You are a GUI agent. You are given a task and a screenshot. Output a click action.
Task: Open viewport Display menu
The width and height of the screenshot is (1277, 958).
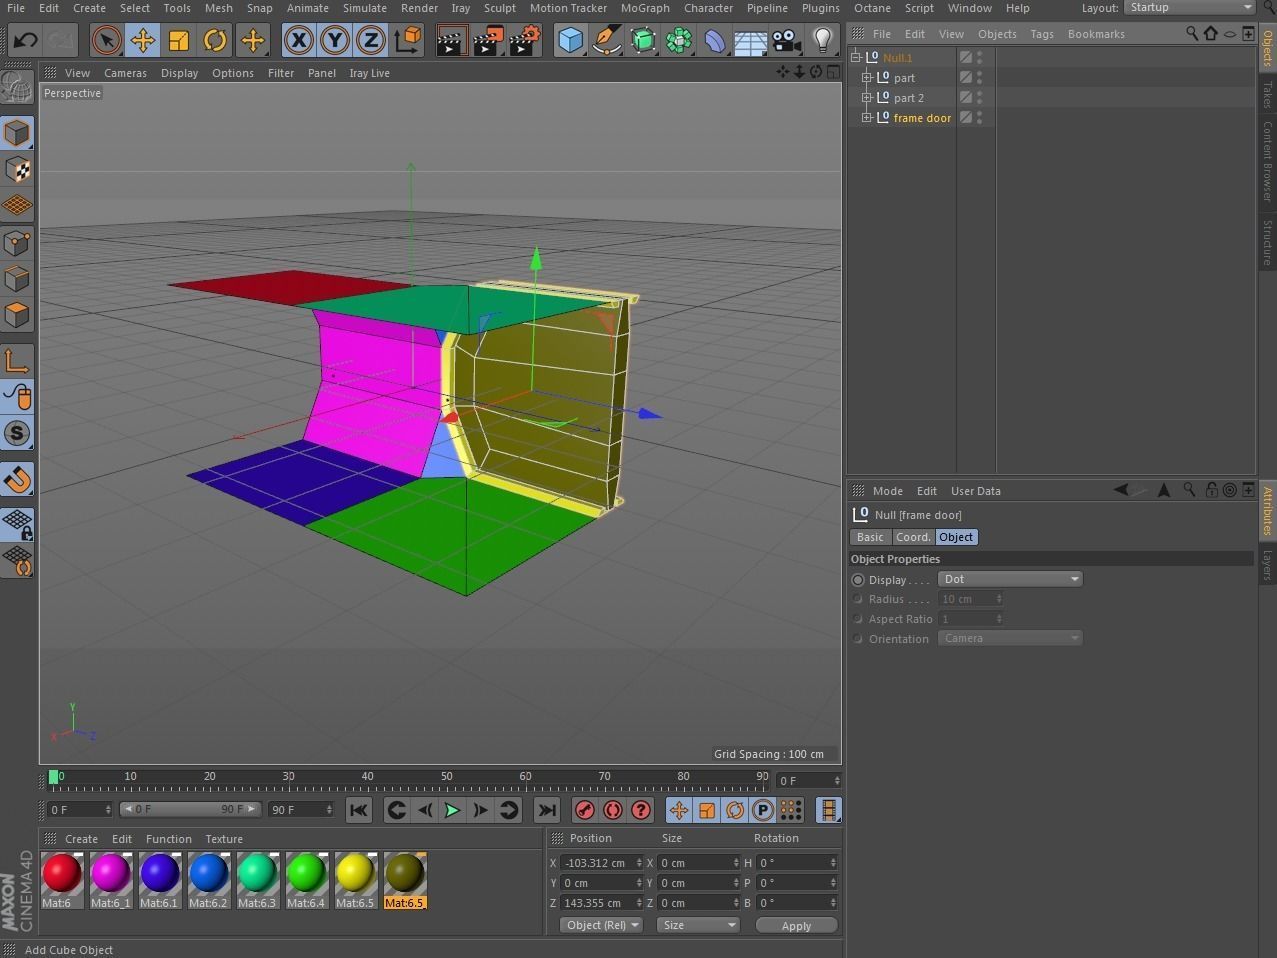pyautogui.click(x=179, y=73)
